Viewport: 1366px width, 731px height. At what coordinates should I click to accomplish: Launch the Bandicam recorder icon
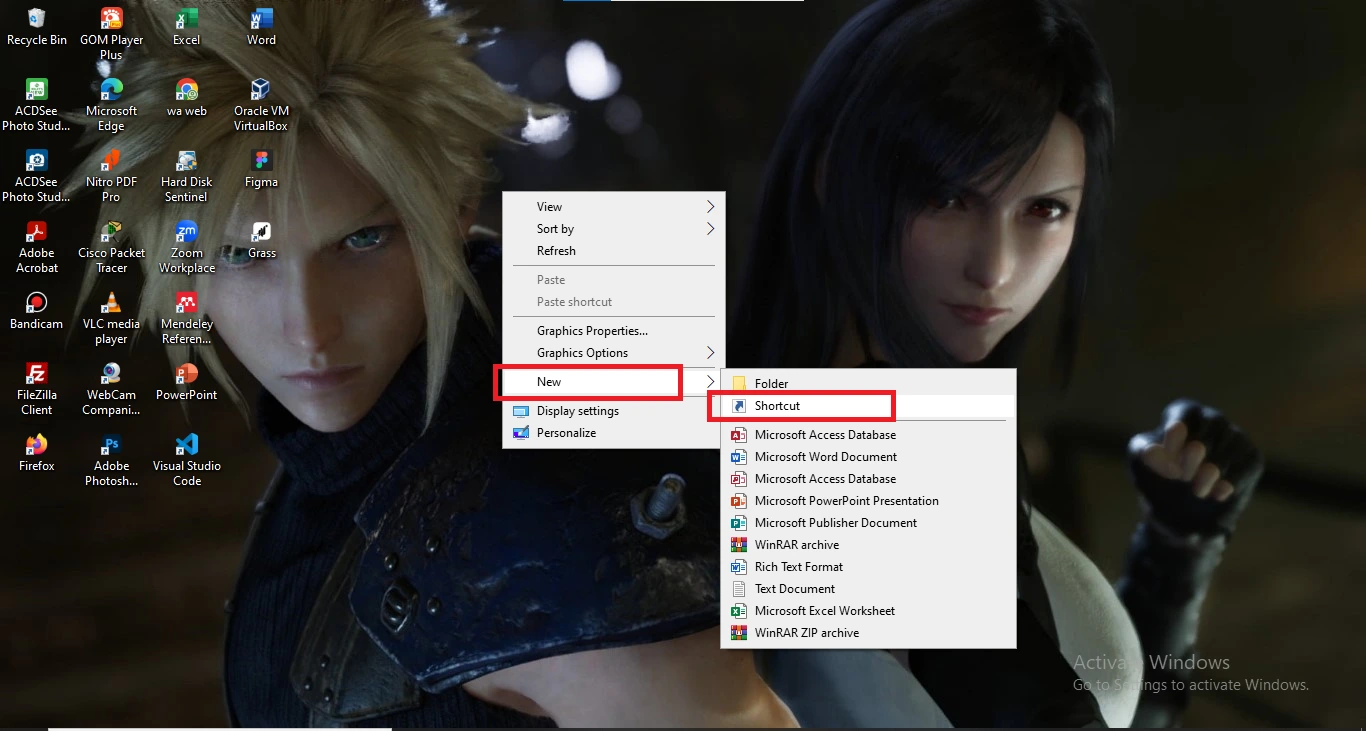[x=36, y=311]
